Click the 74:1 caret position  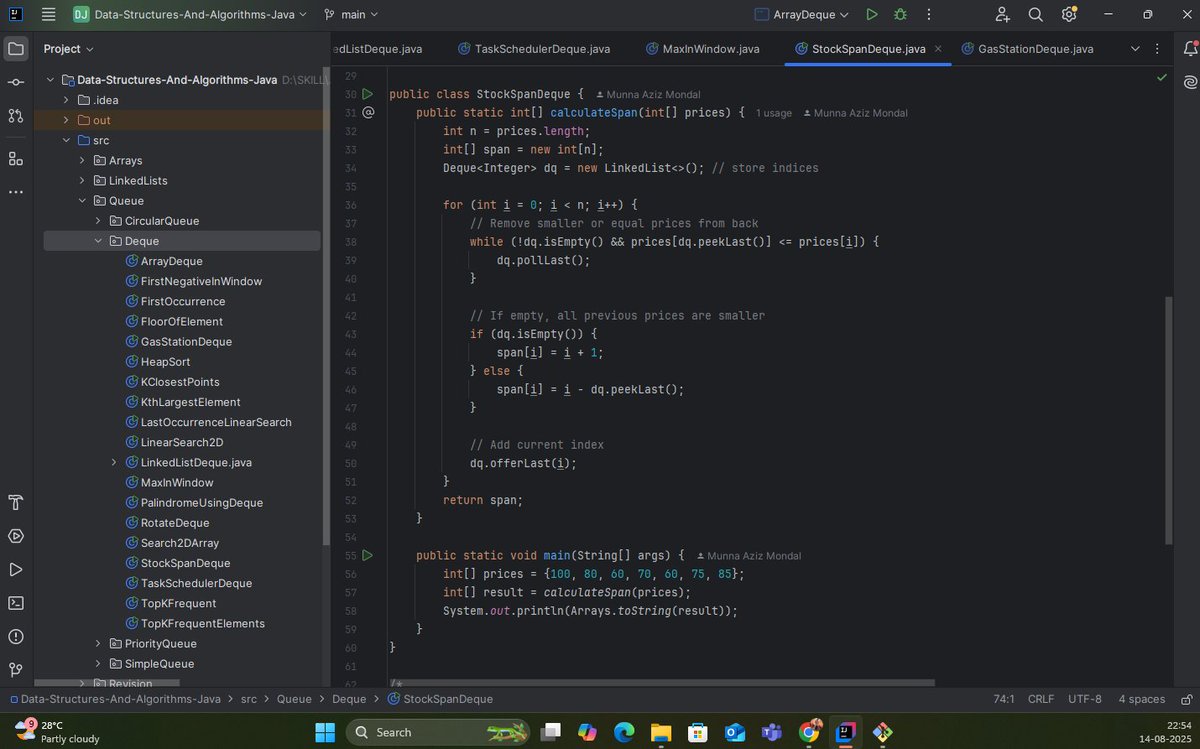point(1004,699)
